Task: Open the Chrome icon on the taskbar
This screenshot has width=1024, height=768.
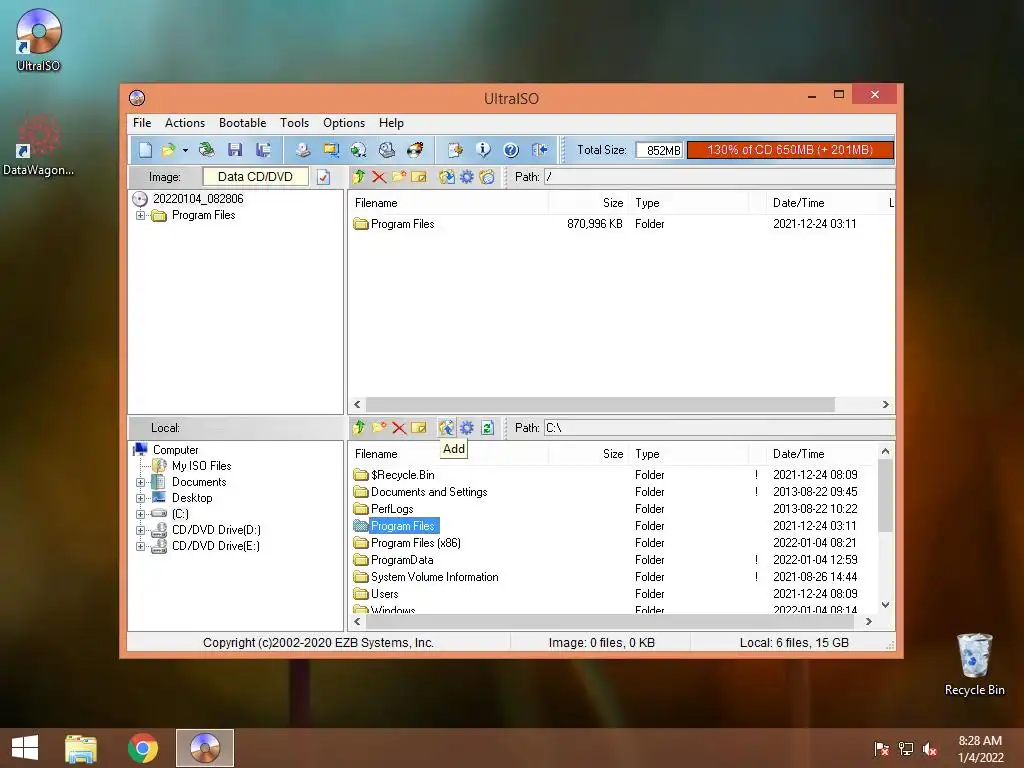Action: pyautogui.click(x=142, y=748)
